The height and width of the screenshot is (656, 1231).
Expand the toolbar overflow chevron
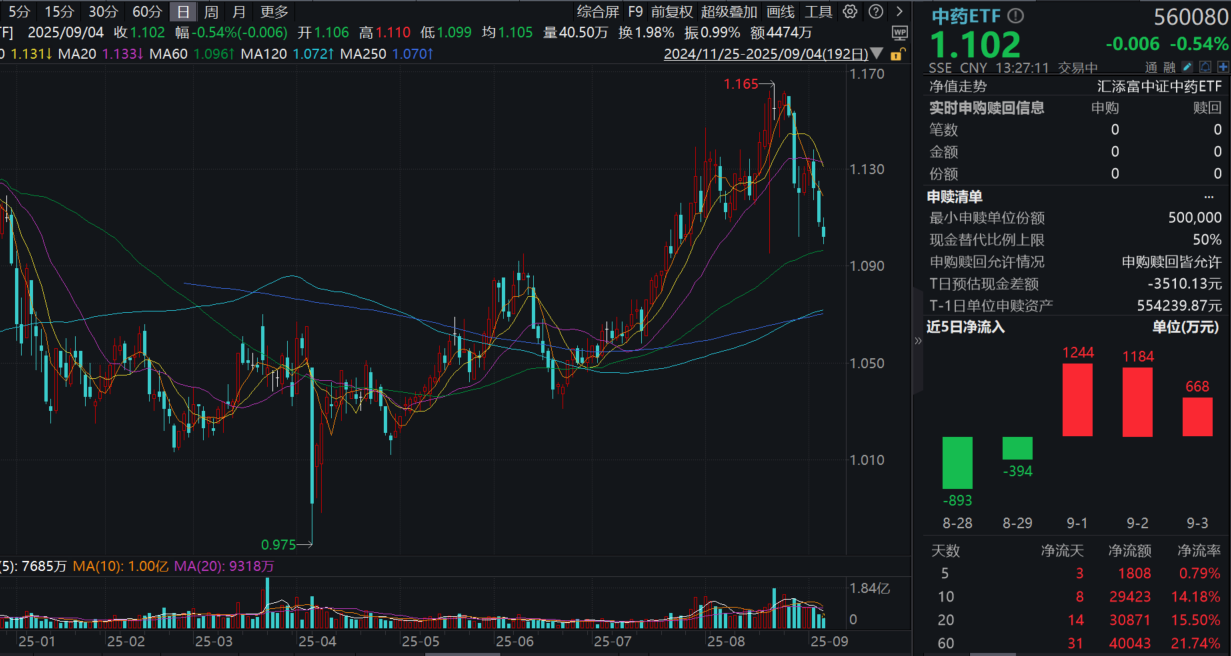[x=898, y=11]
